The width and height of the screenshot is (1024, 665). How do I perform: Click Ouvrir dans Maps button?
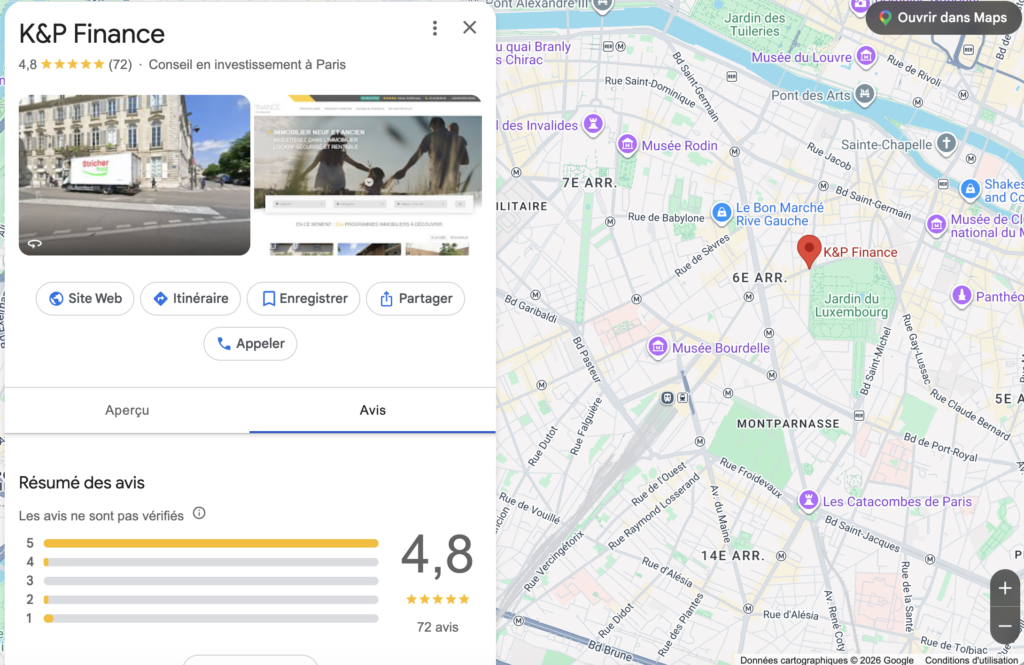943,18
